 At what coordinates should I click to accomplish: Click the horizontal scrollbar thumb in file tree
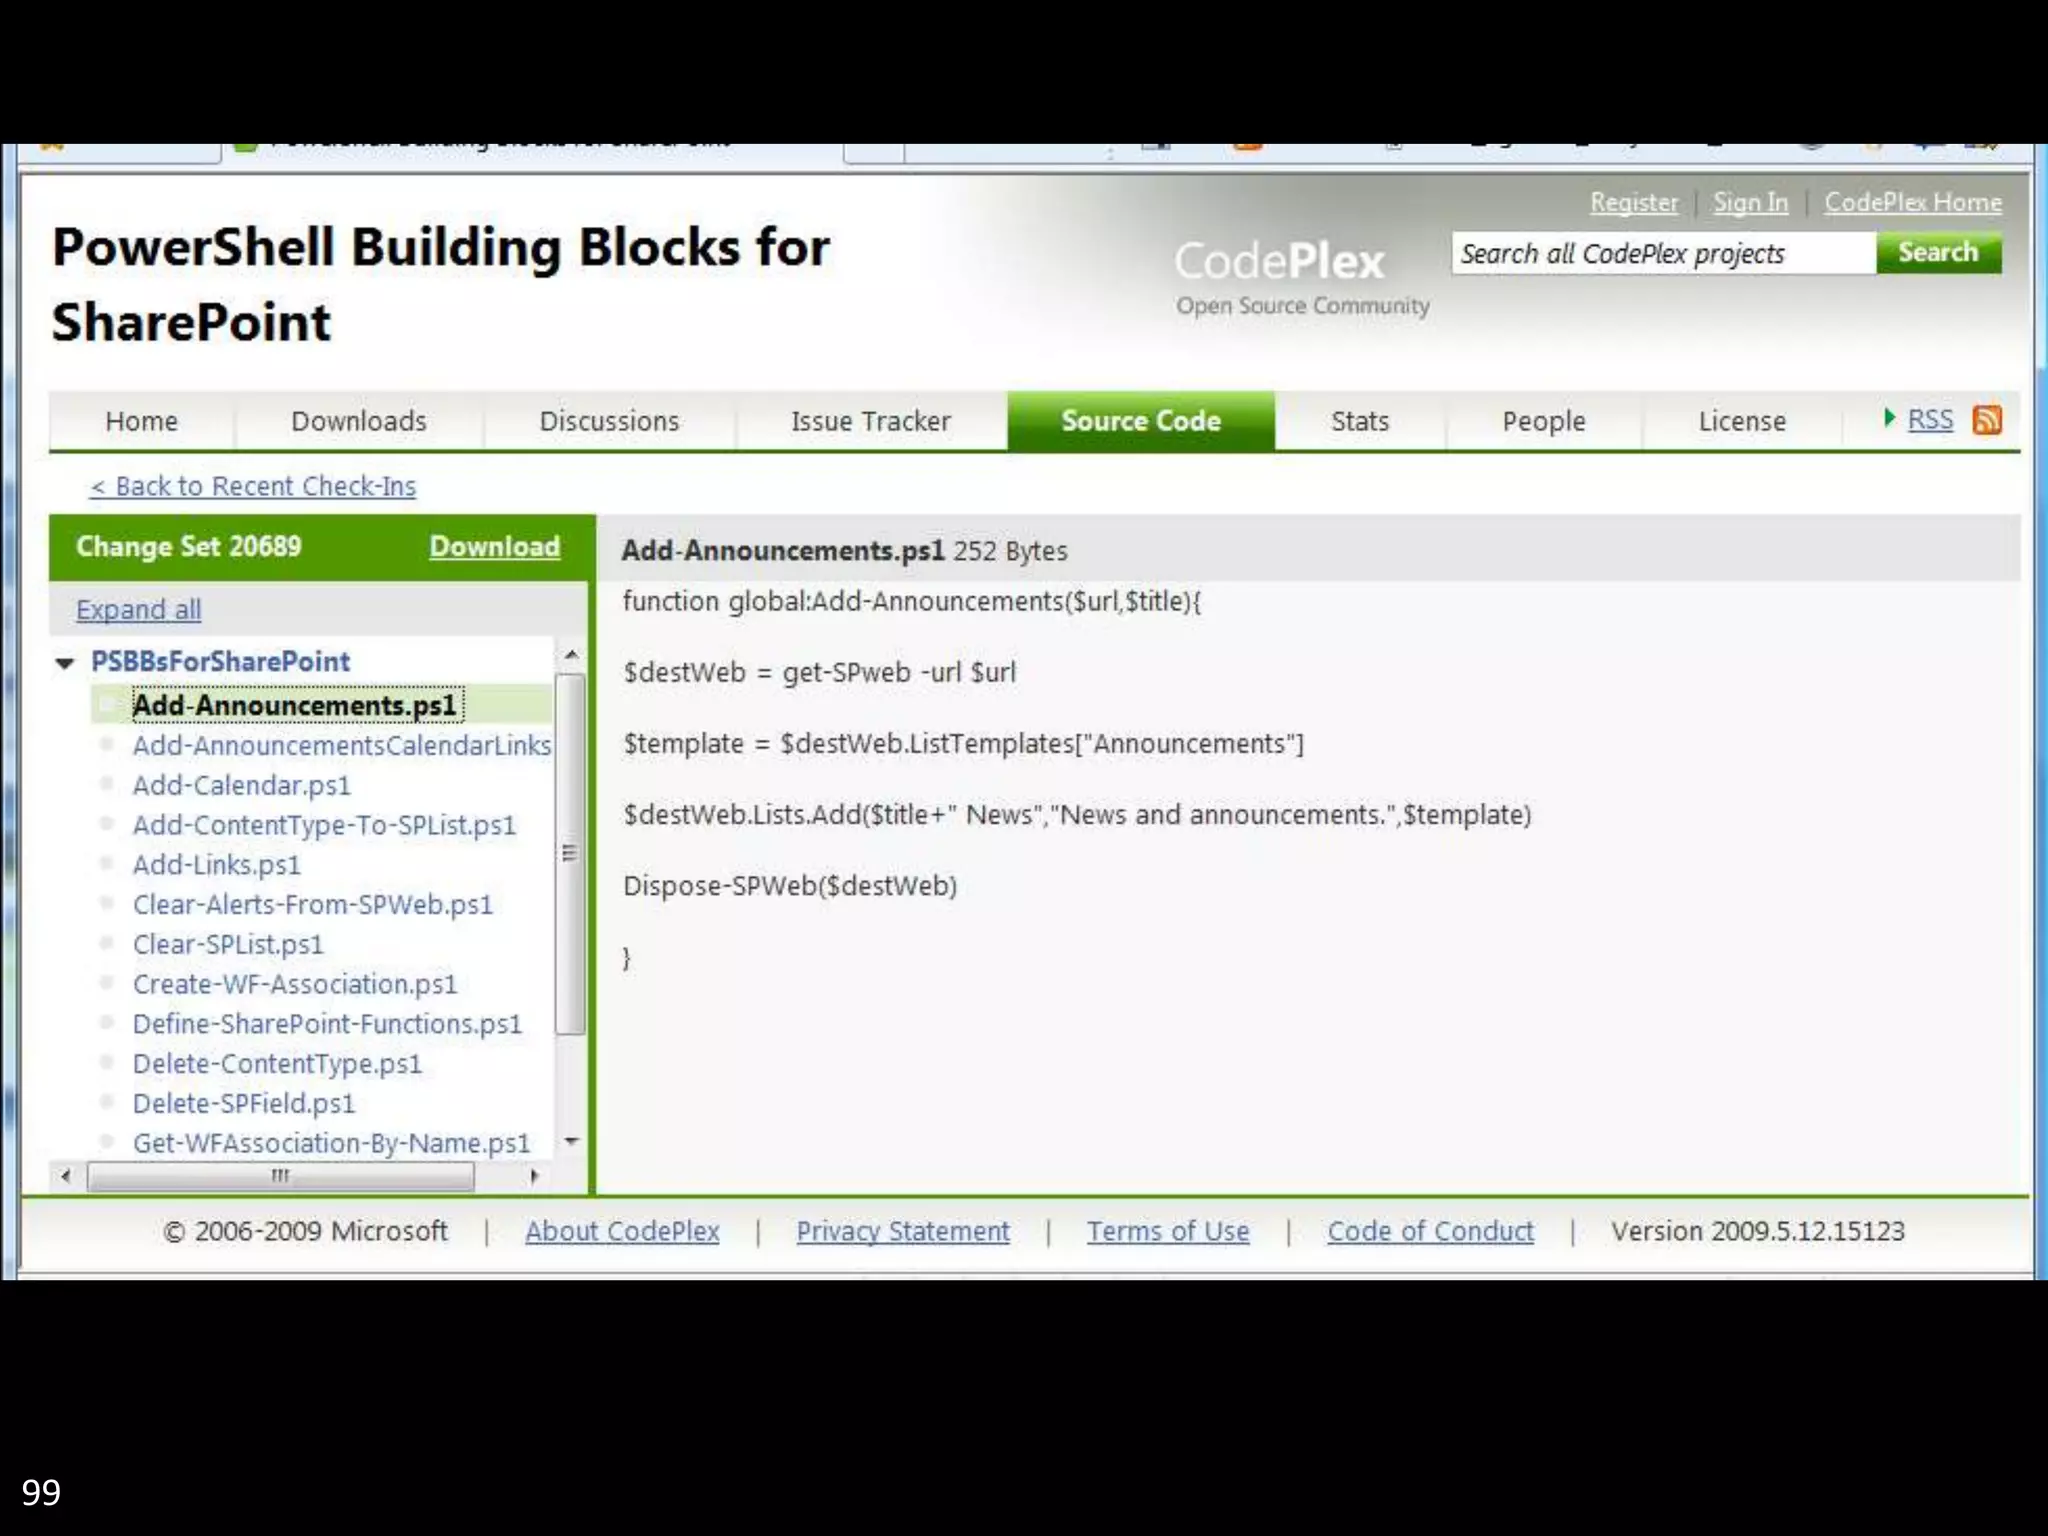click(281, 1176)
